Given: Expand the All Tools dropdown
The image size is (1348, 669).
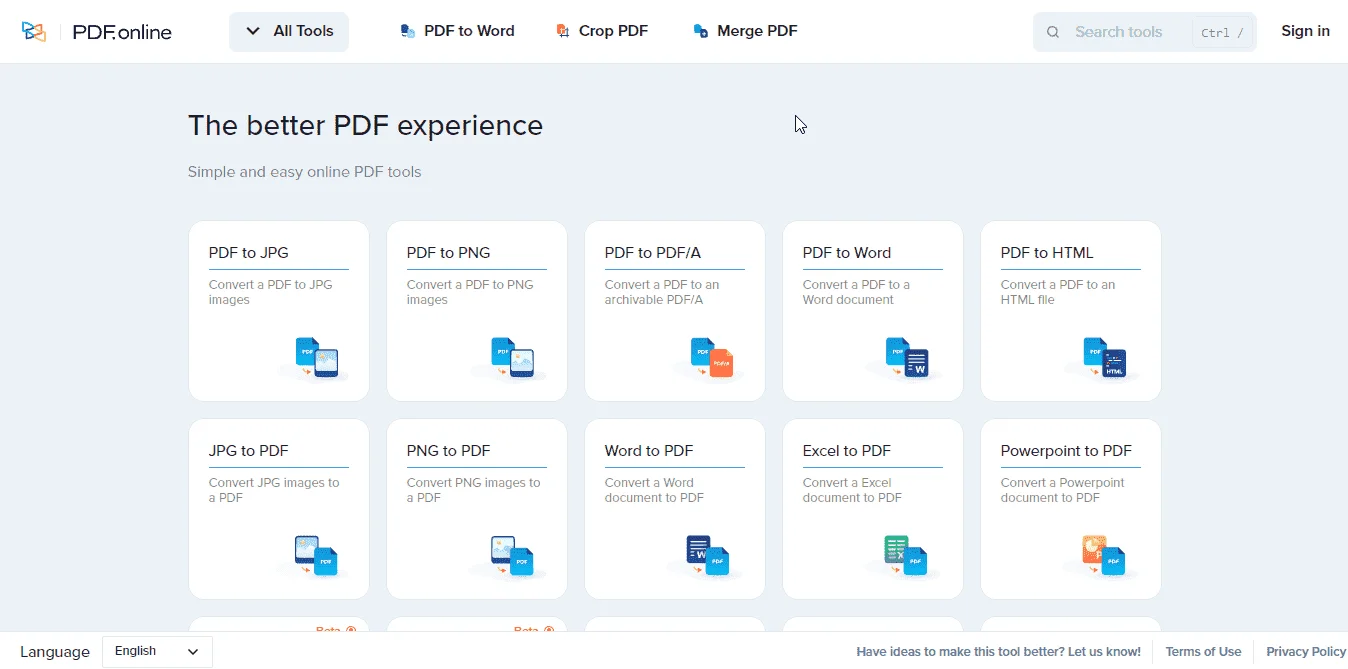Looking at the screenshot, I should (x=289, y=32).
